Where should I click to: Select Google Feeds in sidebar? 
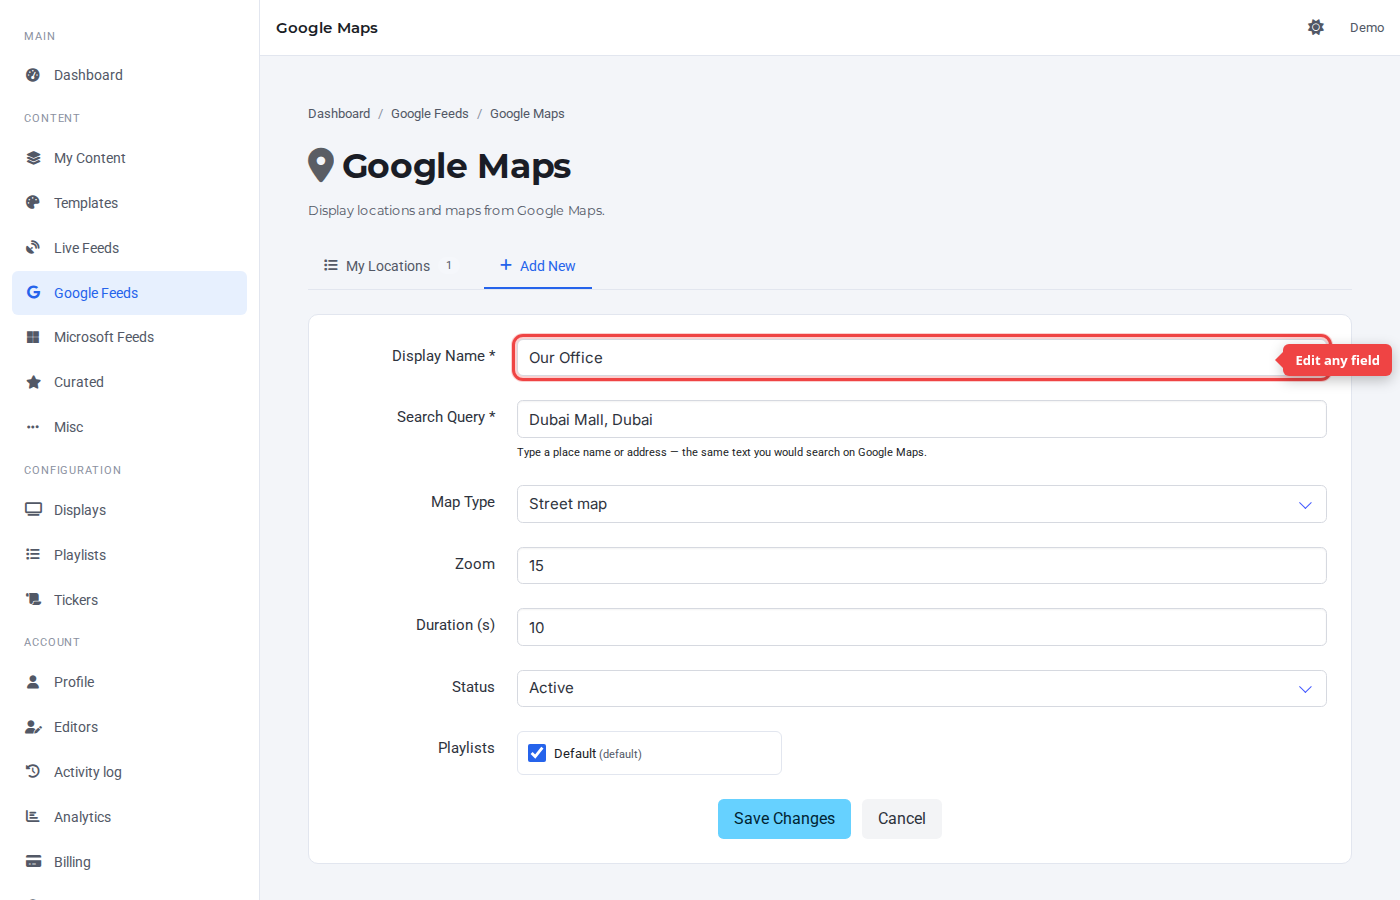coord(129,293)
